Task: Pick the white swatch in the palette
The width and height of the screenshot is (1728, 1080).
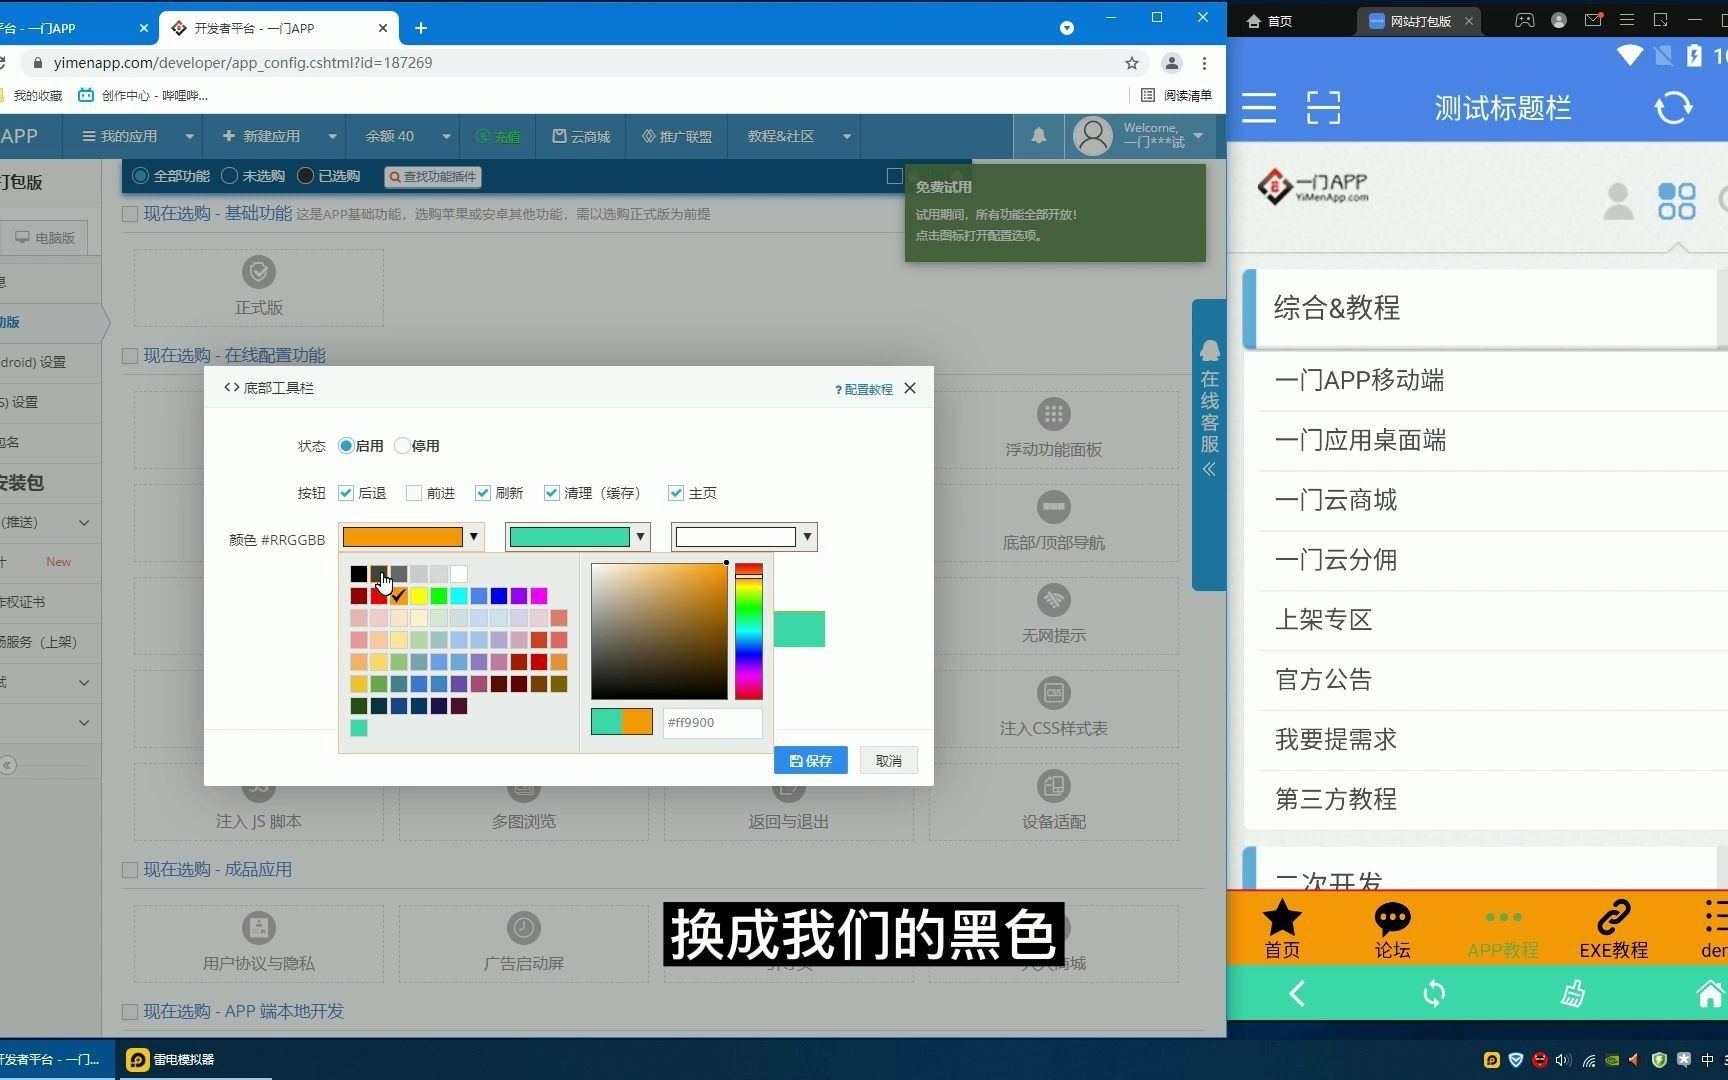Action: pos(459,574)
